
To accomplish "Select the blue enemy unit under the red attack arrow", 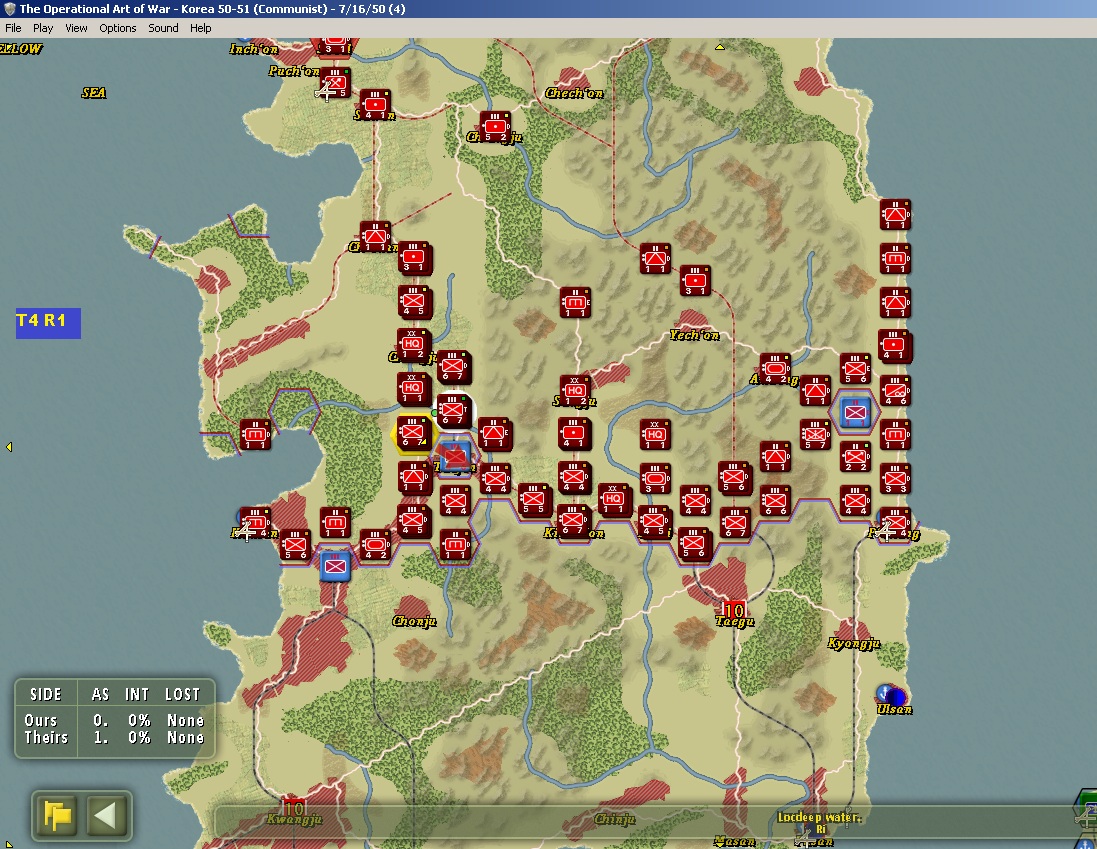I will [455, 457].
